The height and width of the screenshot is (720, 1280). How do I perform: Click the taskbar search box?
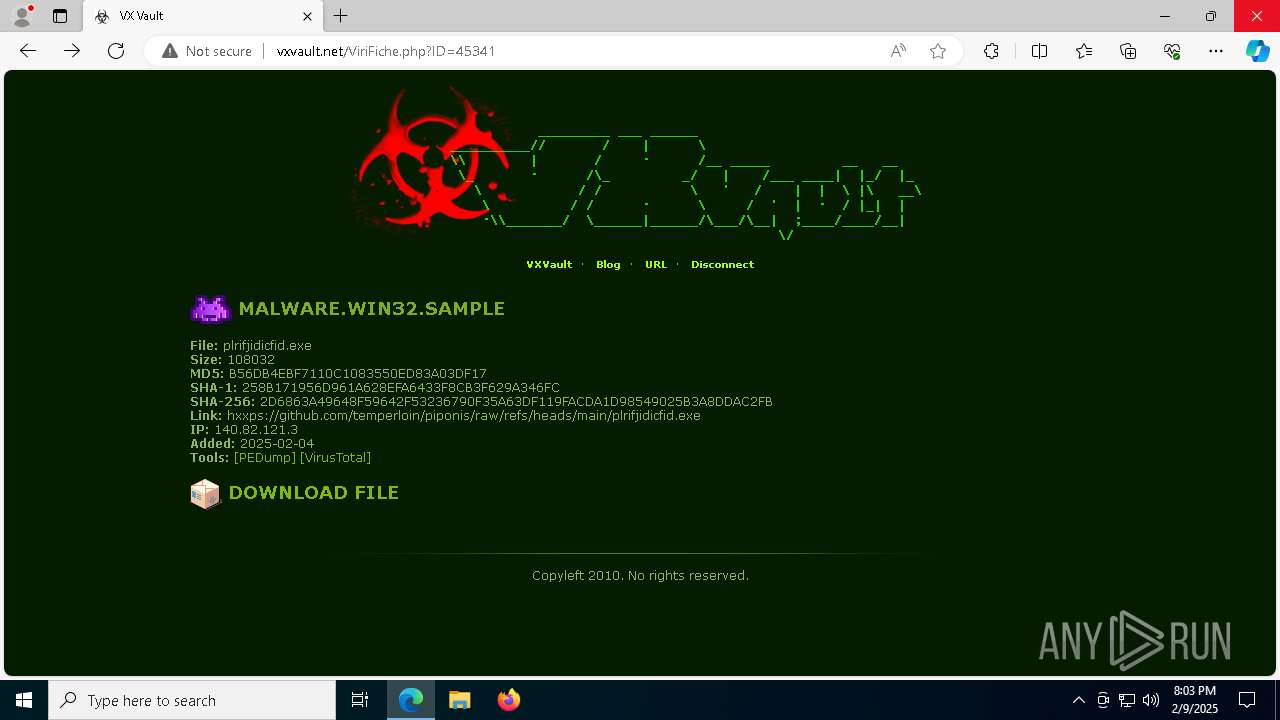pyautogui.click(x=192, y=700)
